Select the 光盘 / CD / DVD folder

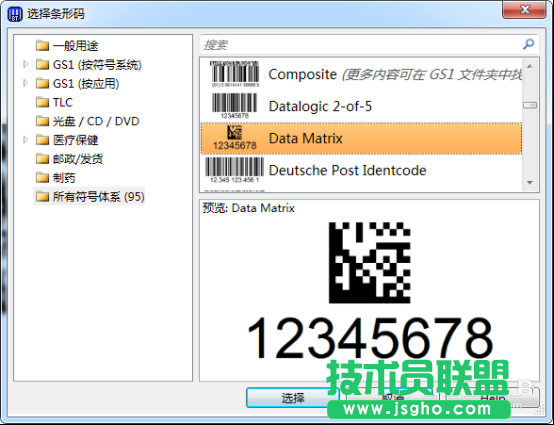click(88, 121)
